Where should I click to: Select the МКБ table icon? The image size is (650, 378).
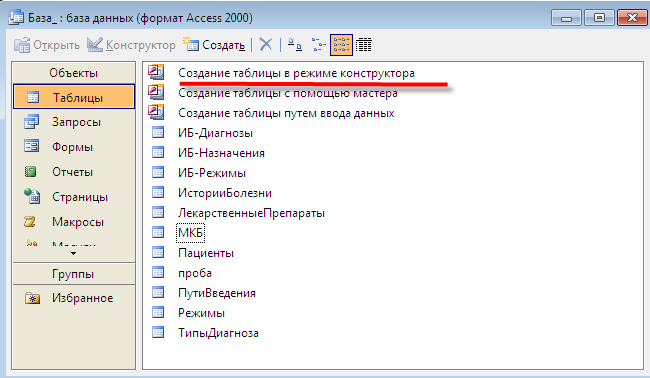pyautogui.click(x=158, y=233)
